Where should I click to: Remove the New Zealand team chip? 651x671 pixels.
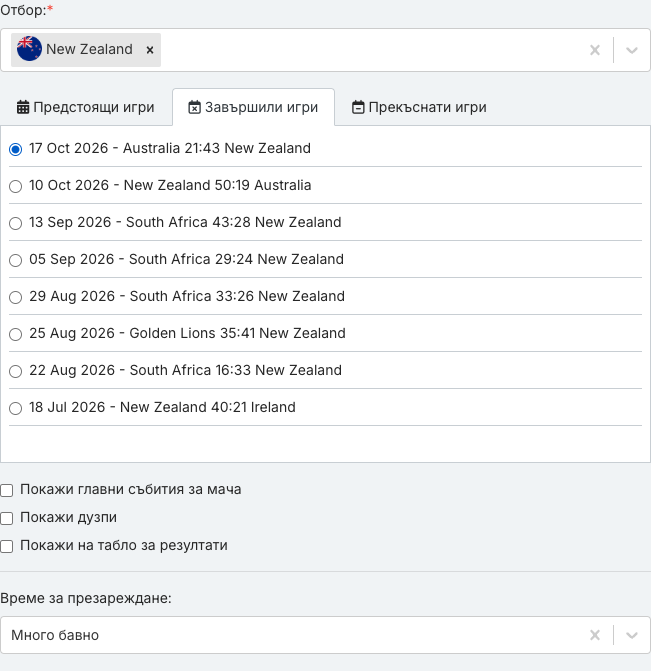[150, 50]
